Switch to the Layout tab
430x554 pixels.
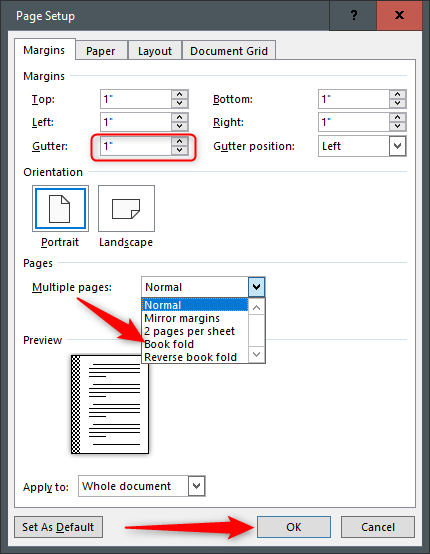tap(155, 51)
